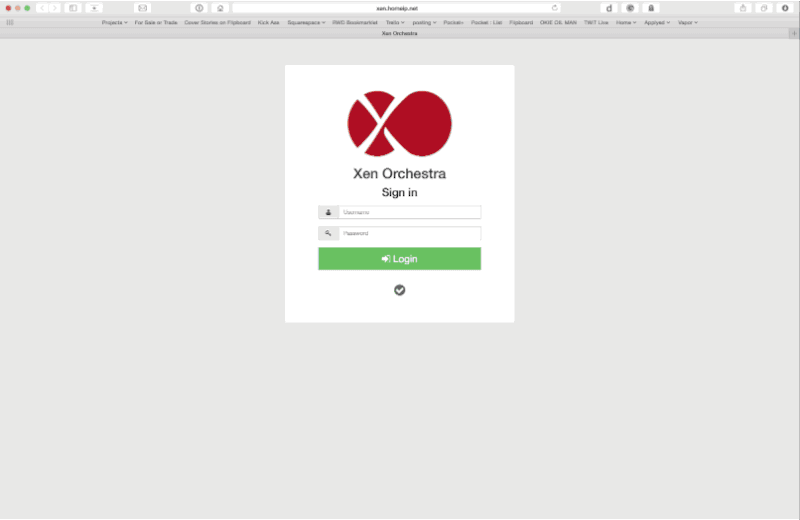800x520 pixels.
Task: Go back with the Safari back arrow
Action: click(x=42, y=8)
